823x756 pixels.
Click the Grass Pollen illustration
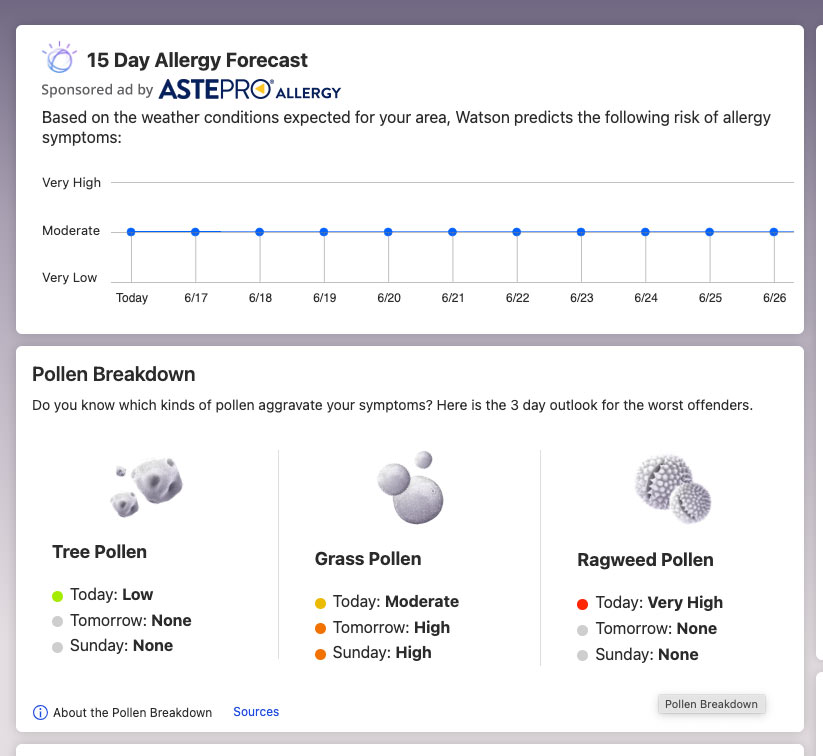tap(410, 487)
